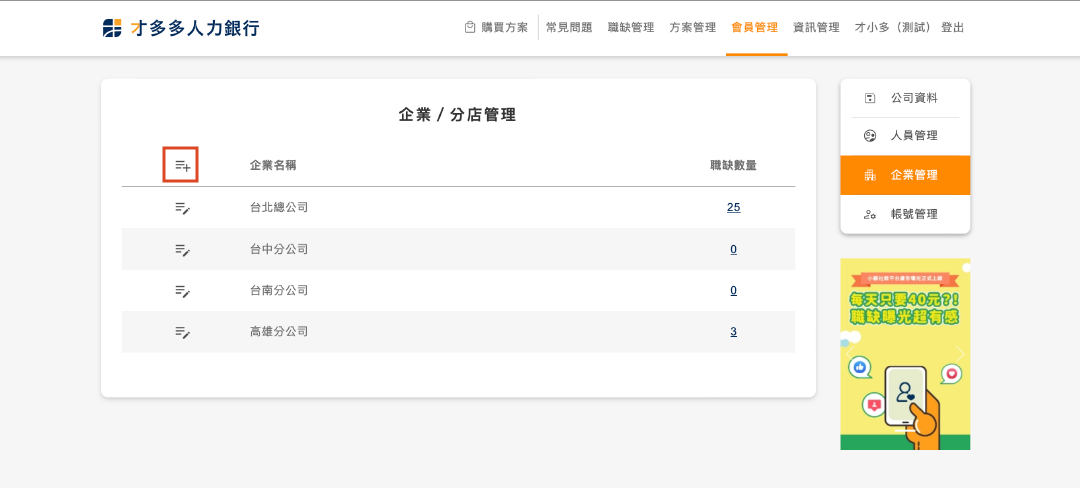1080x488 pixels.
Task: Select the 會員管理 tab
Action: (755, 28)
